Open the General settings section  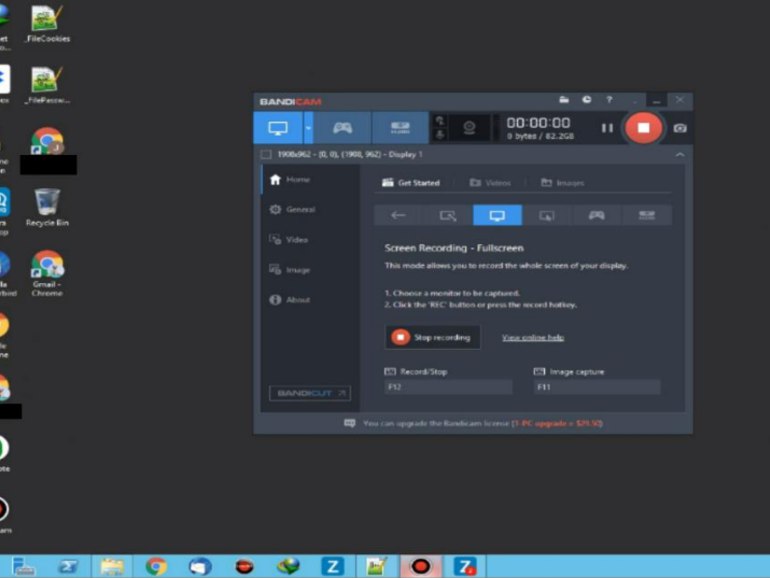[310, 210]
